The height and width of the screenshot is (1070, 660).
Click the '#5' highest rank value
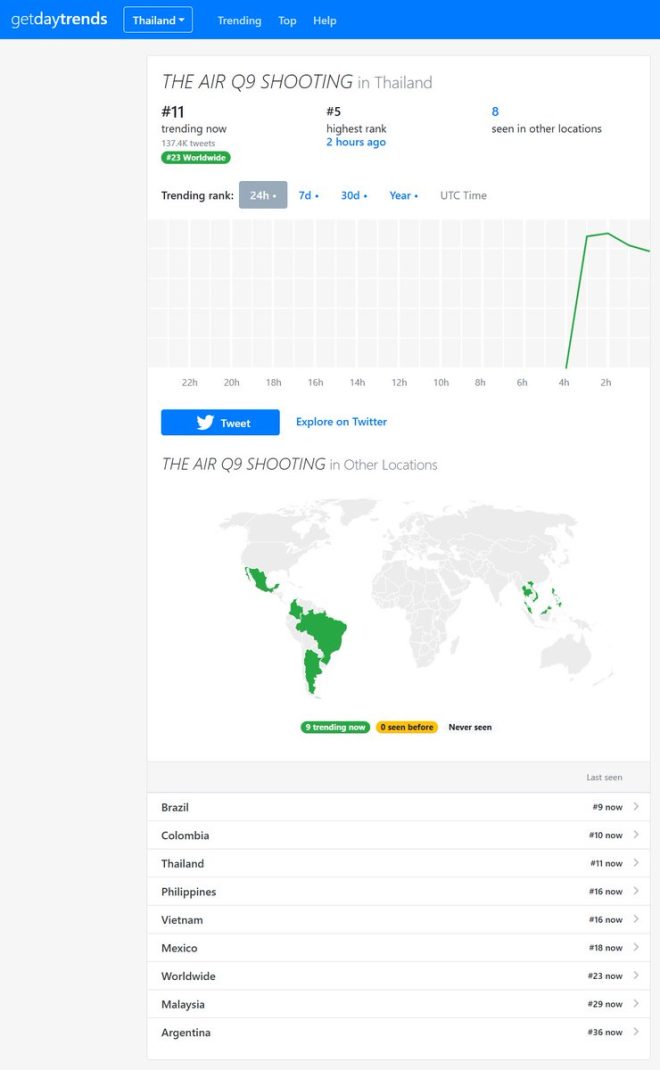tap(334, 111)
